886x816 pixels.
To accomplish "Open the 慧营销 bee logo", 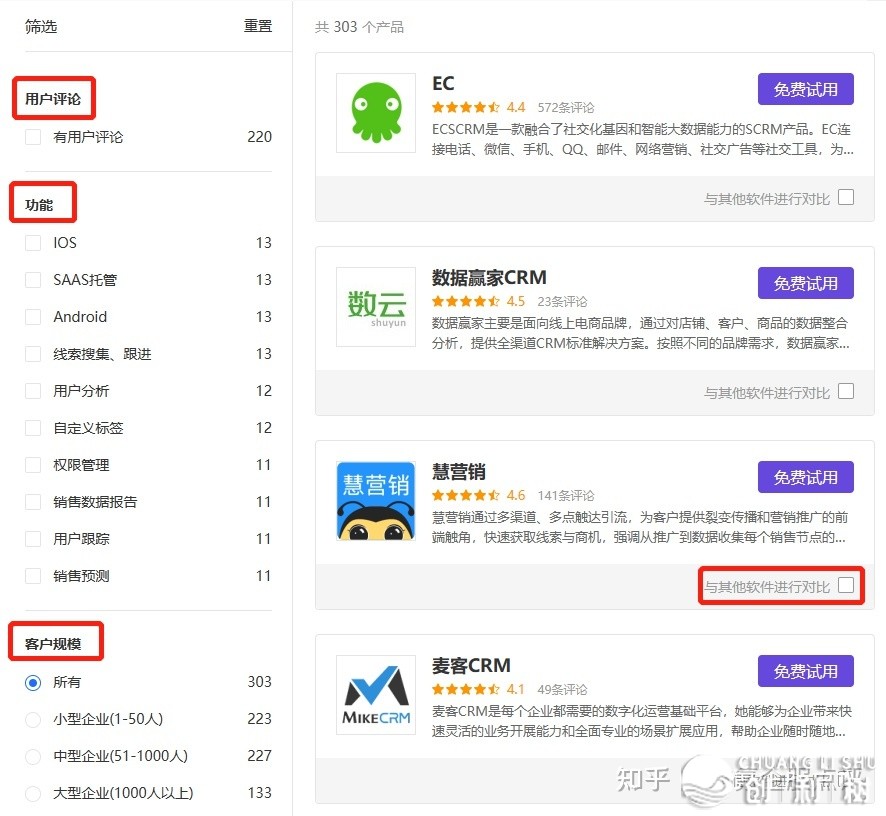I will [x=376, y=501].
